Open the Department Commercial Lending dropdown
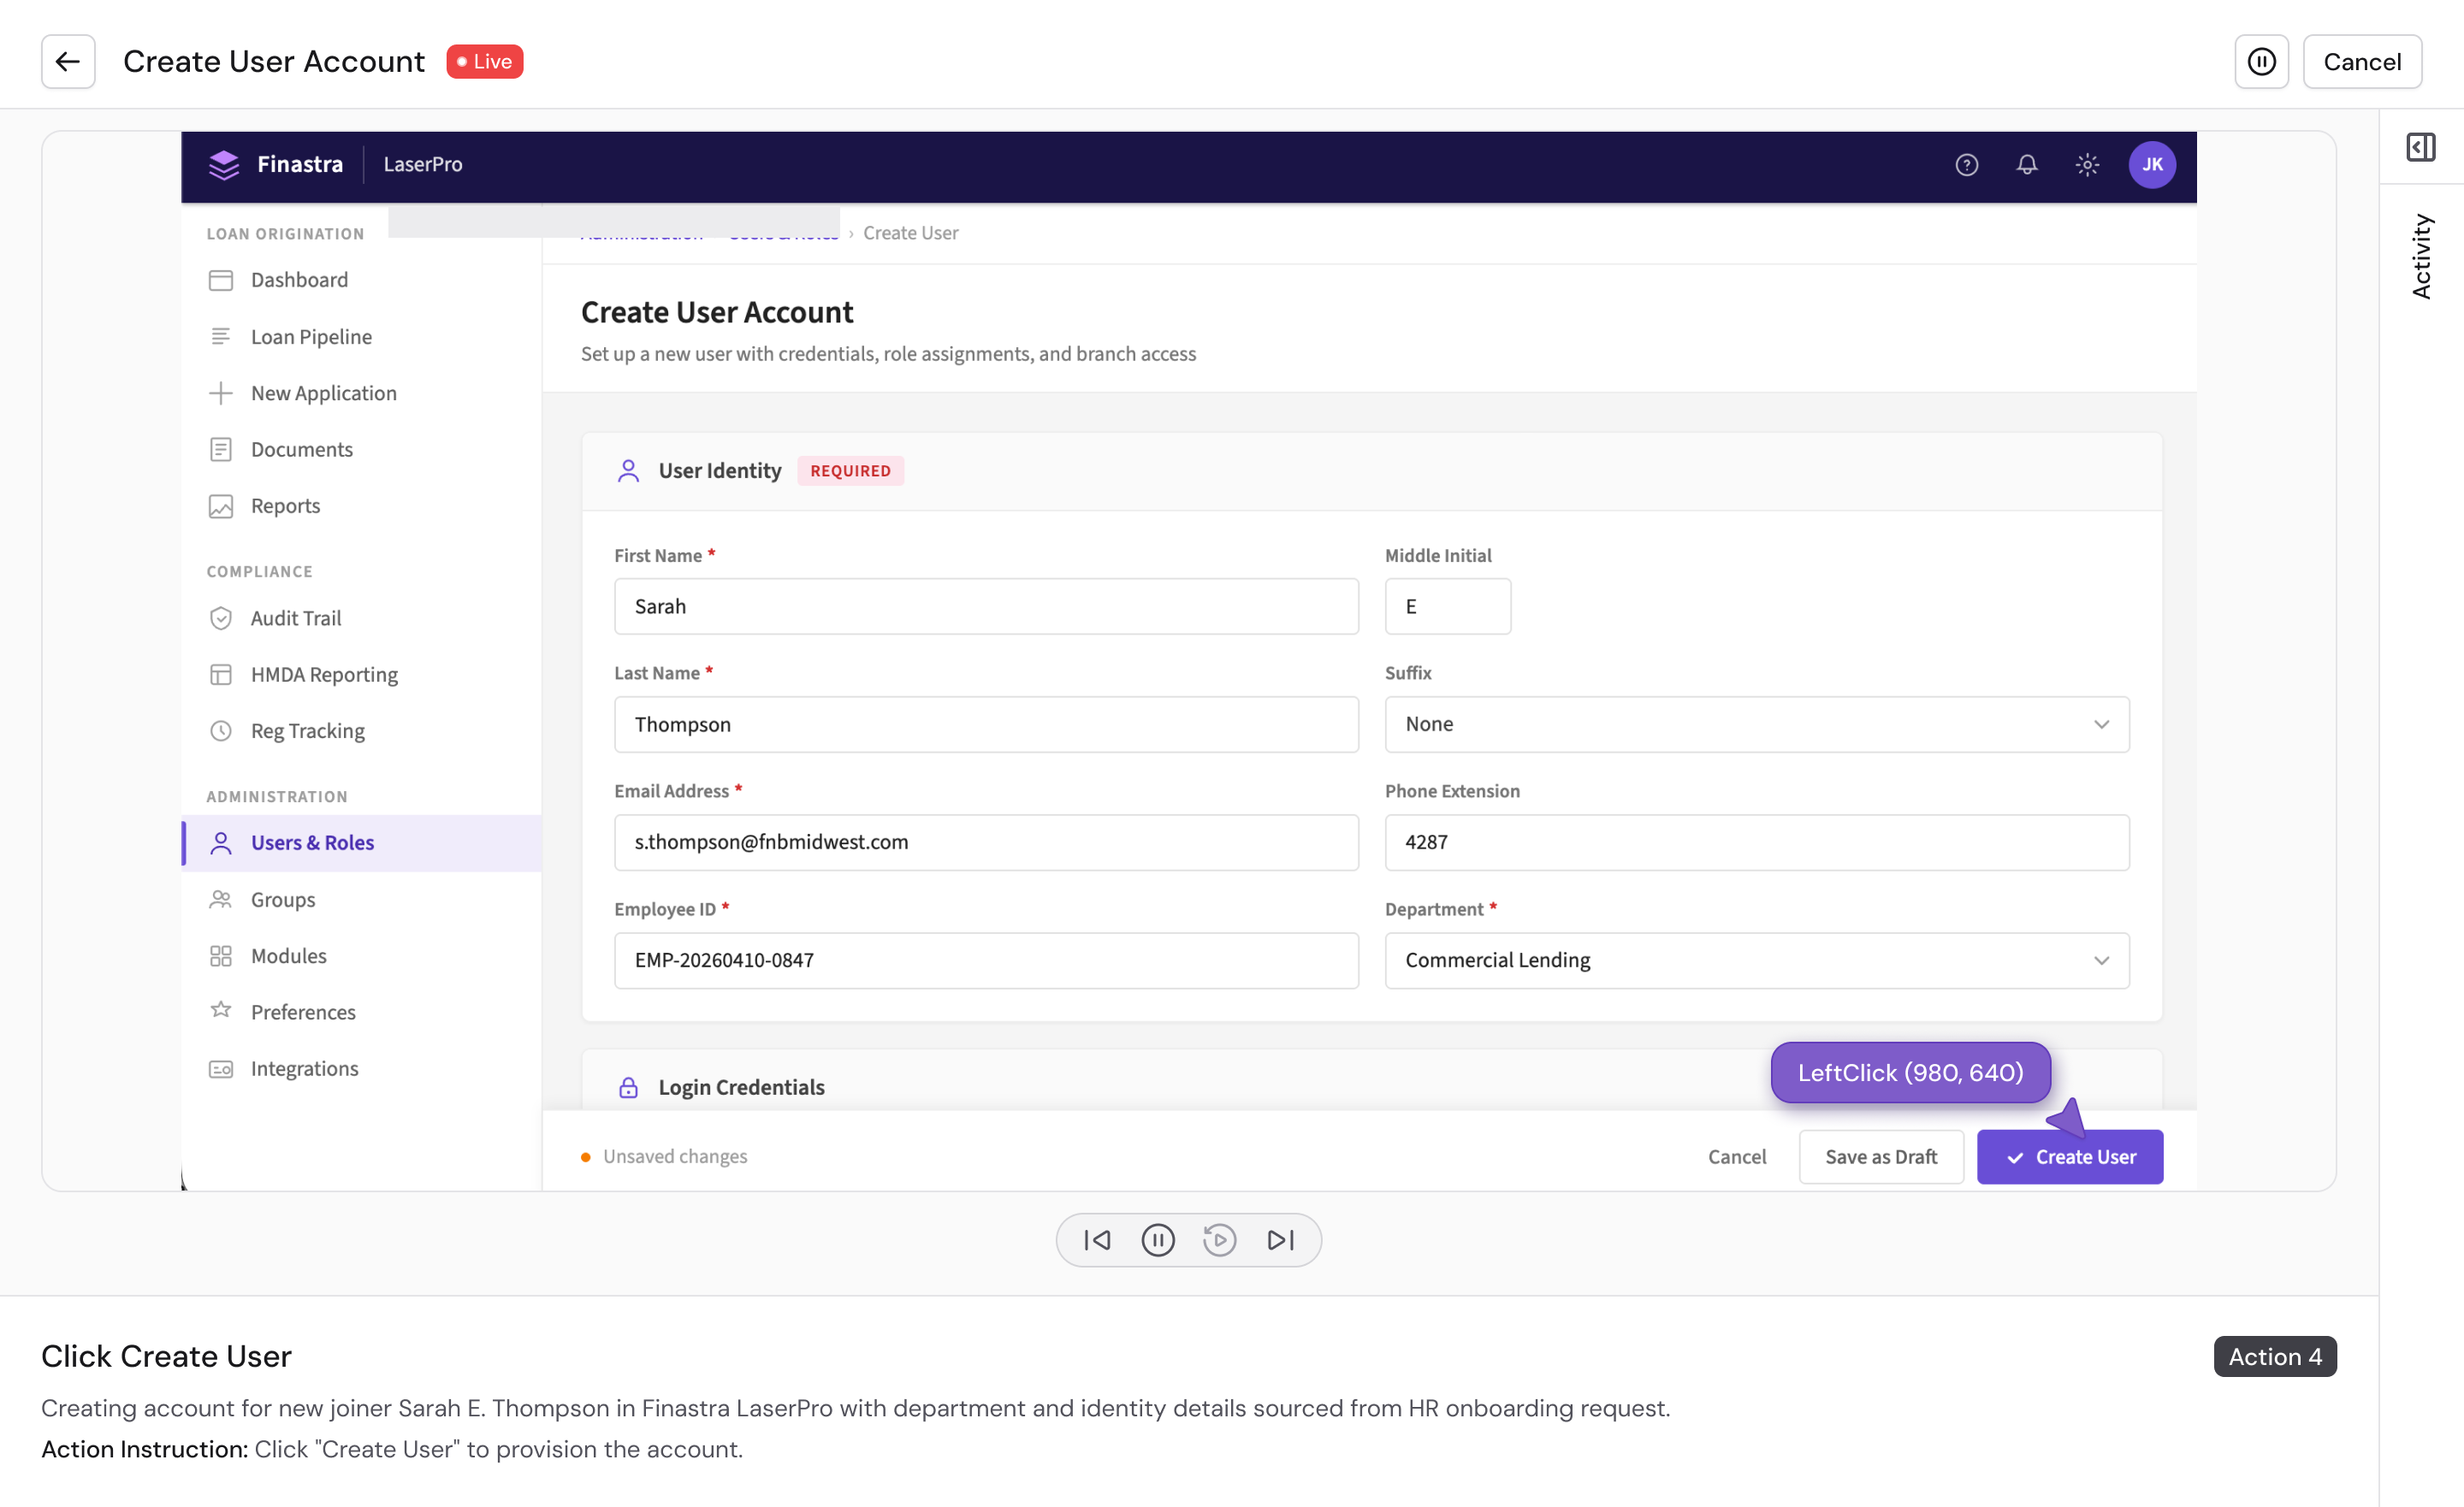Screen dimensions: 2464x1507 tap(1756, 960)
